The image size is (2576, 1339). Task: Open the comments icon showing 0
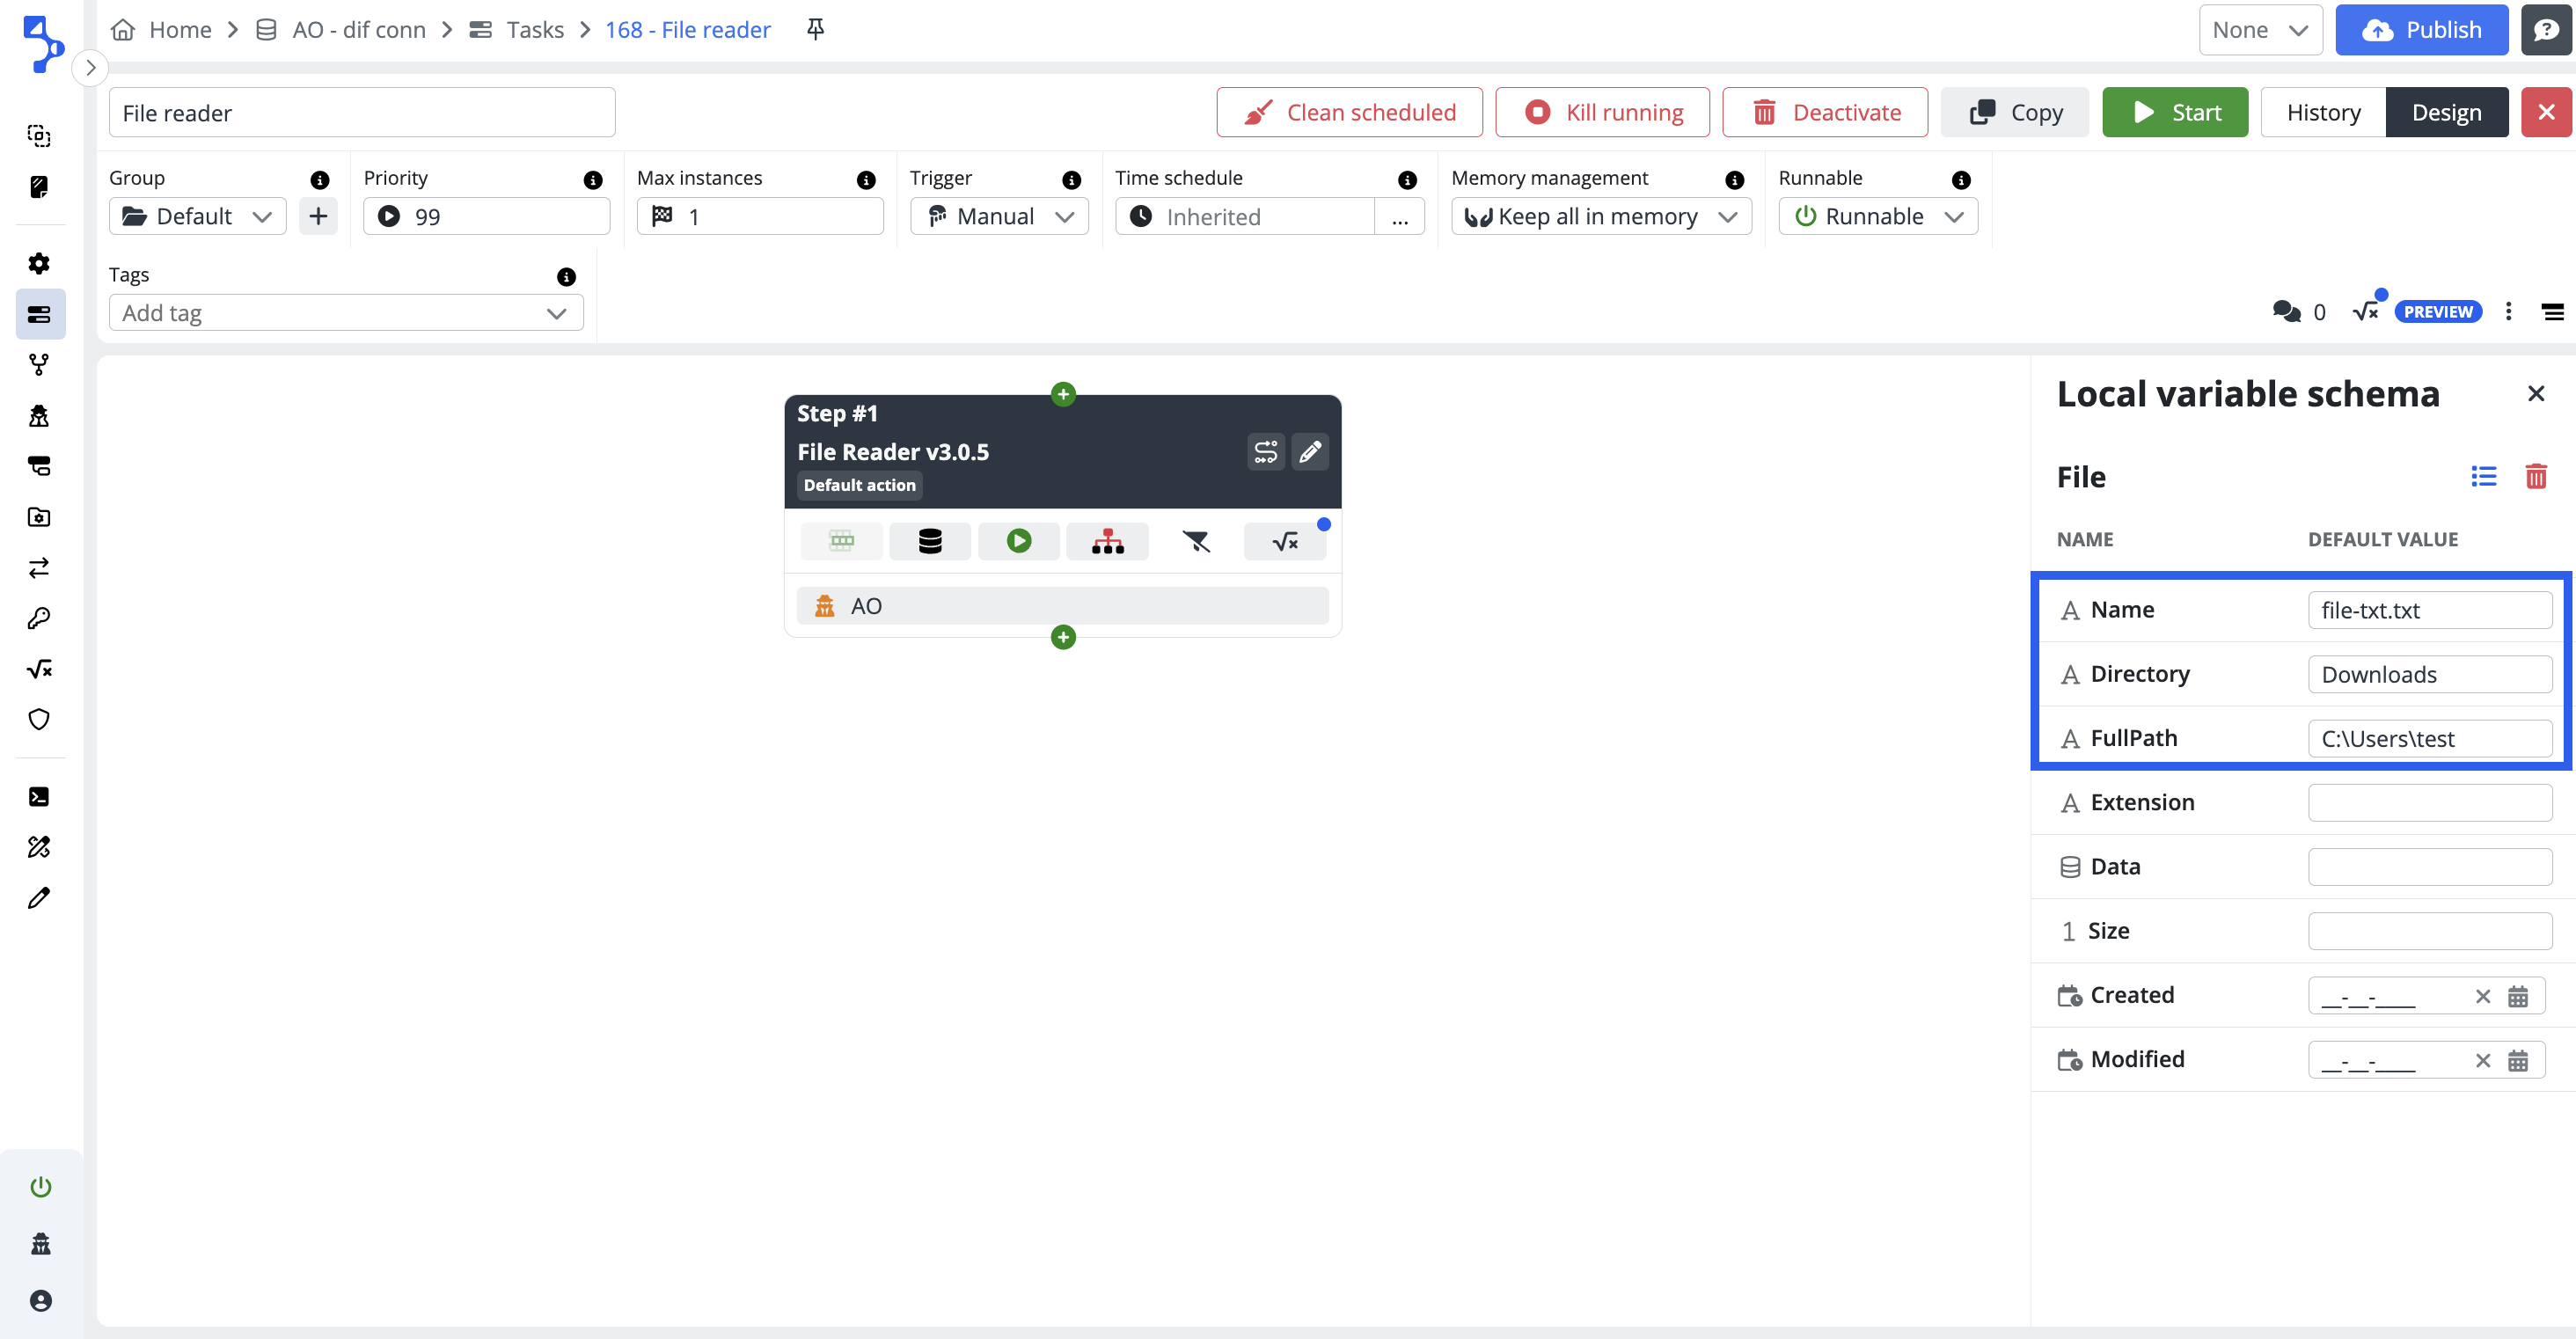(2286, 312)
